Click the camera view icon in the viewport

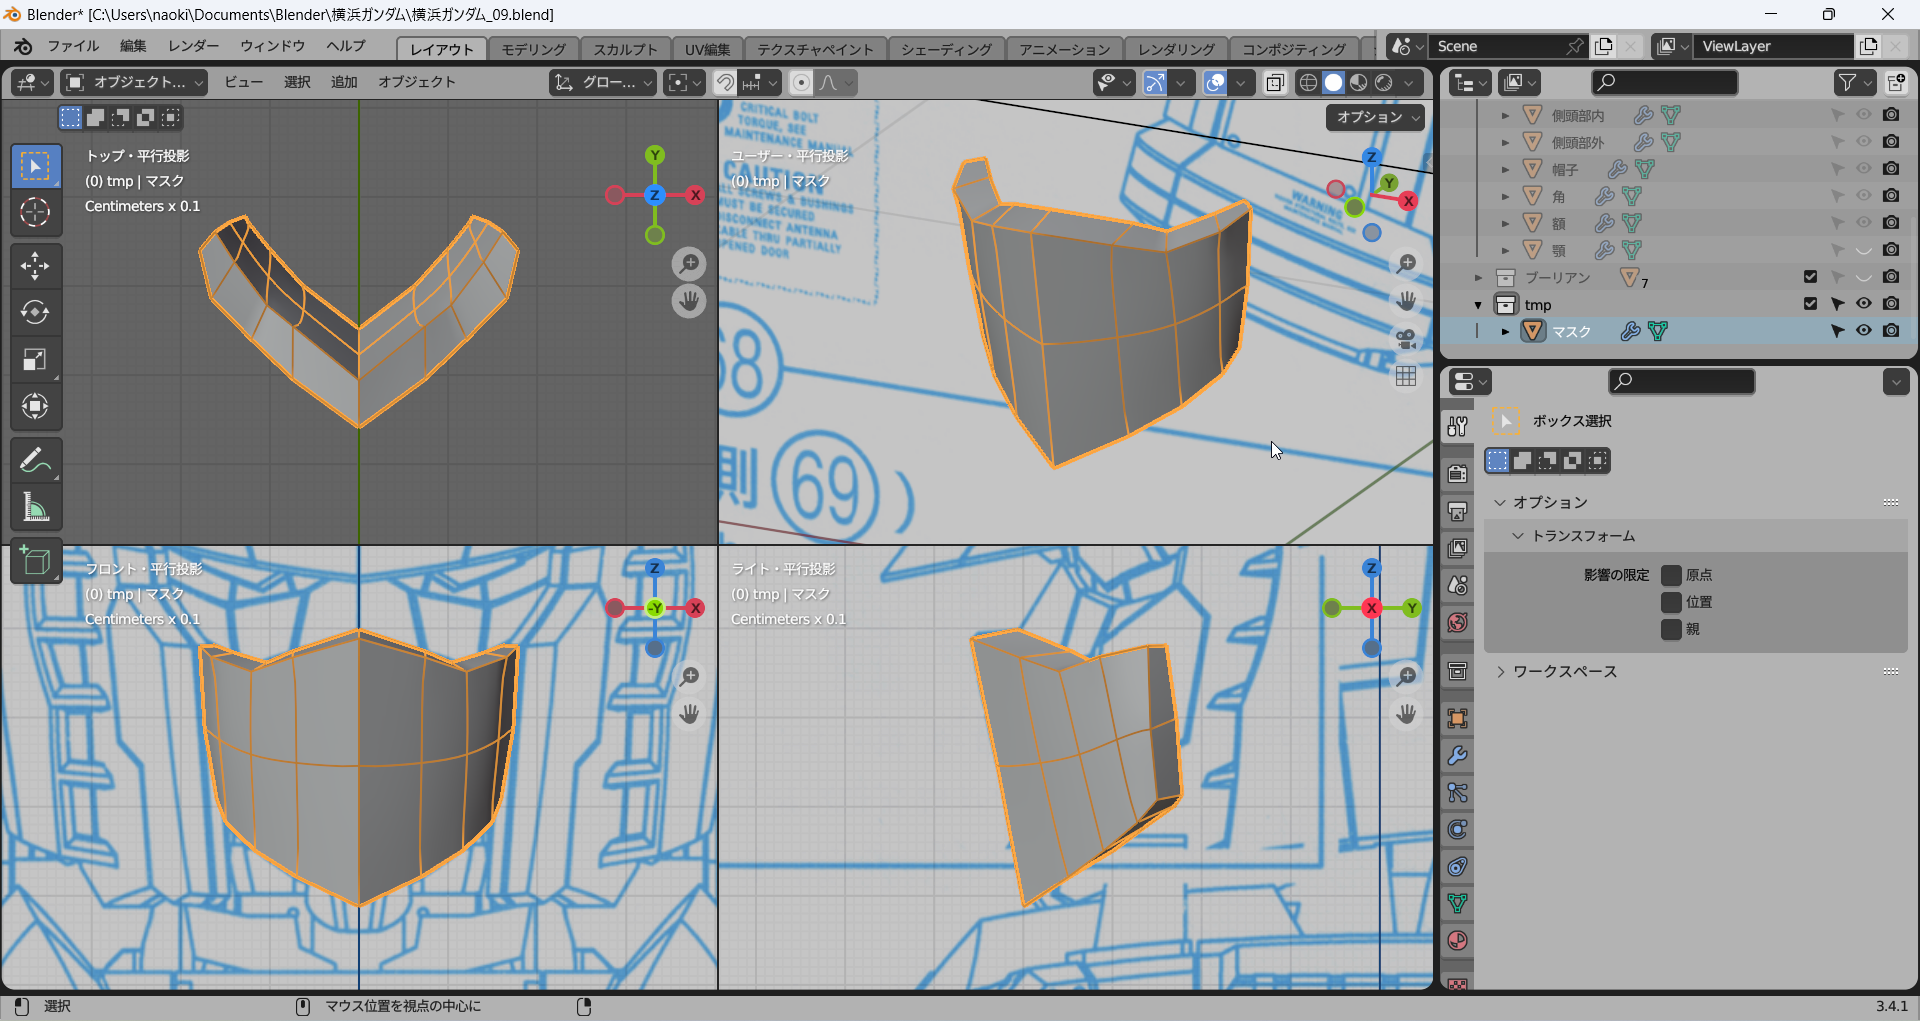[x=1406, y=339]
